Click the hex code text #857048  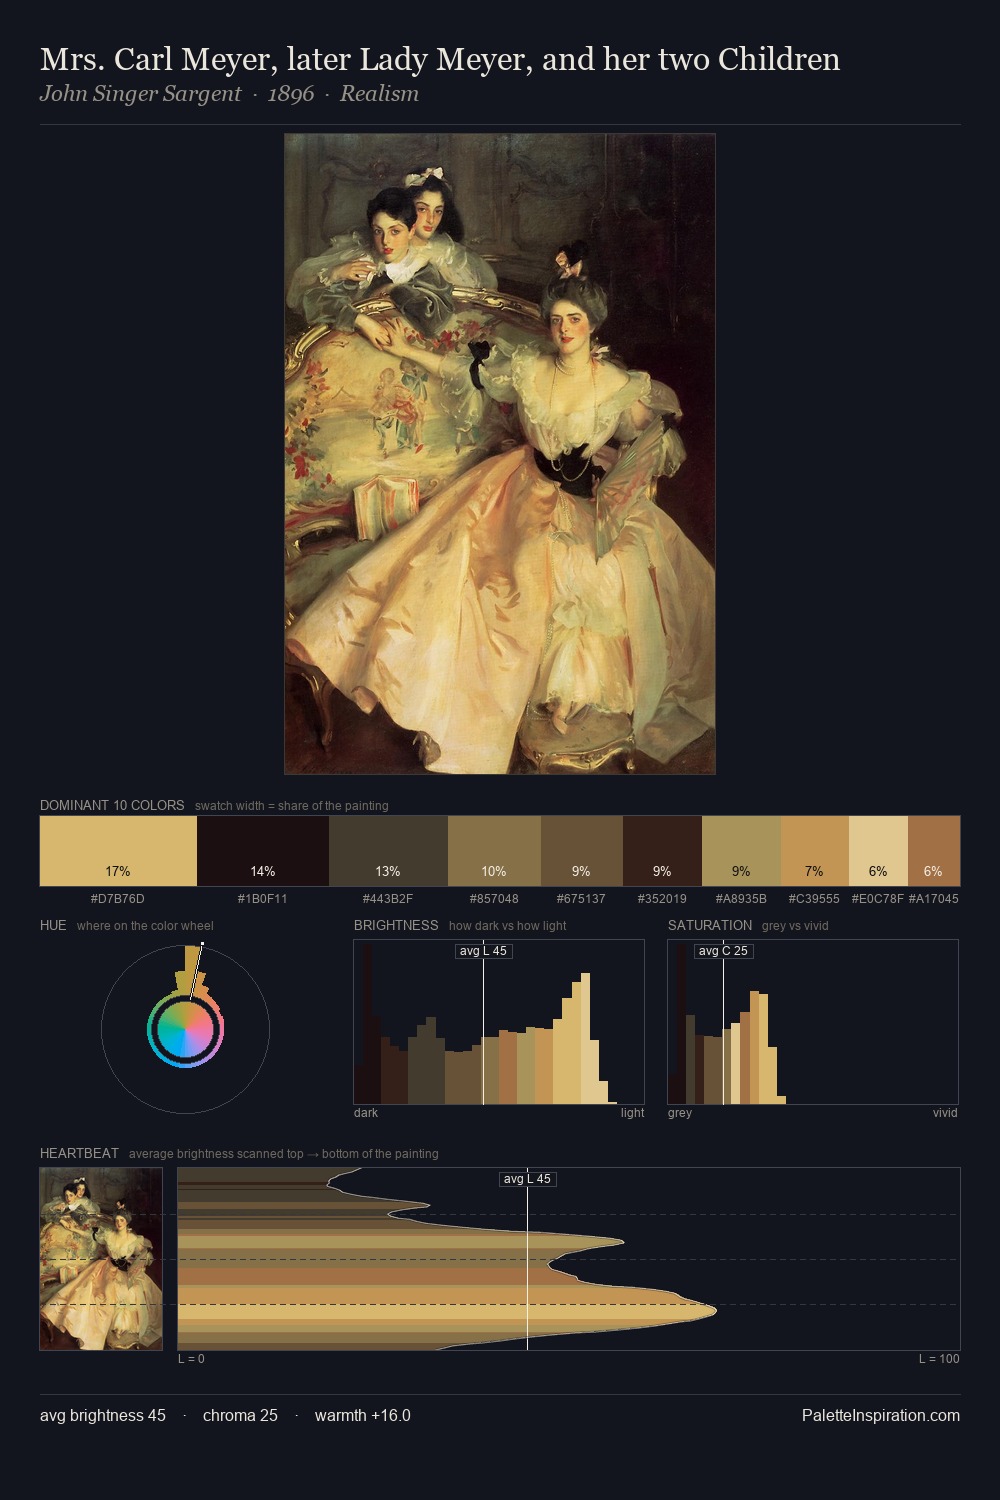click(x=494, y=899)
